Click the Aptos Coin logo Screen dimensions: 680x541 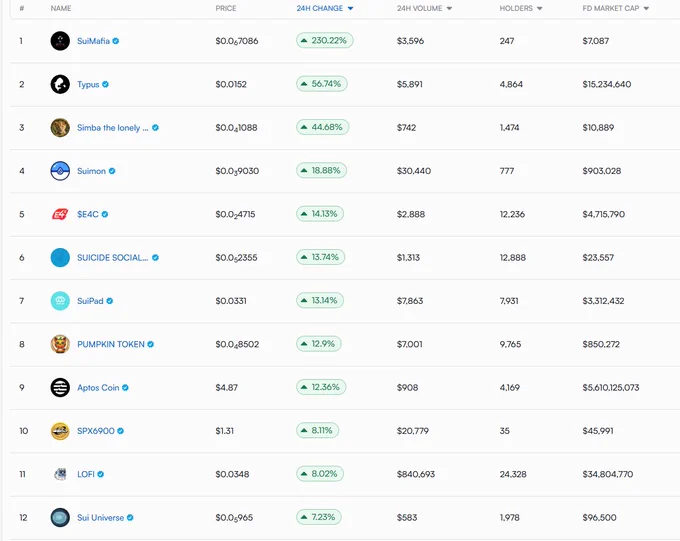point(60,387)
